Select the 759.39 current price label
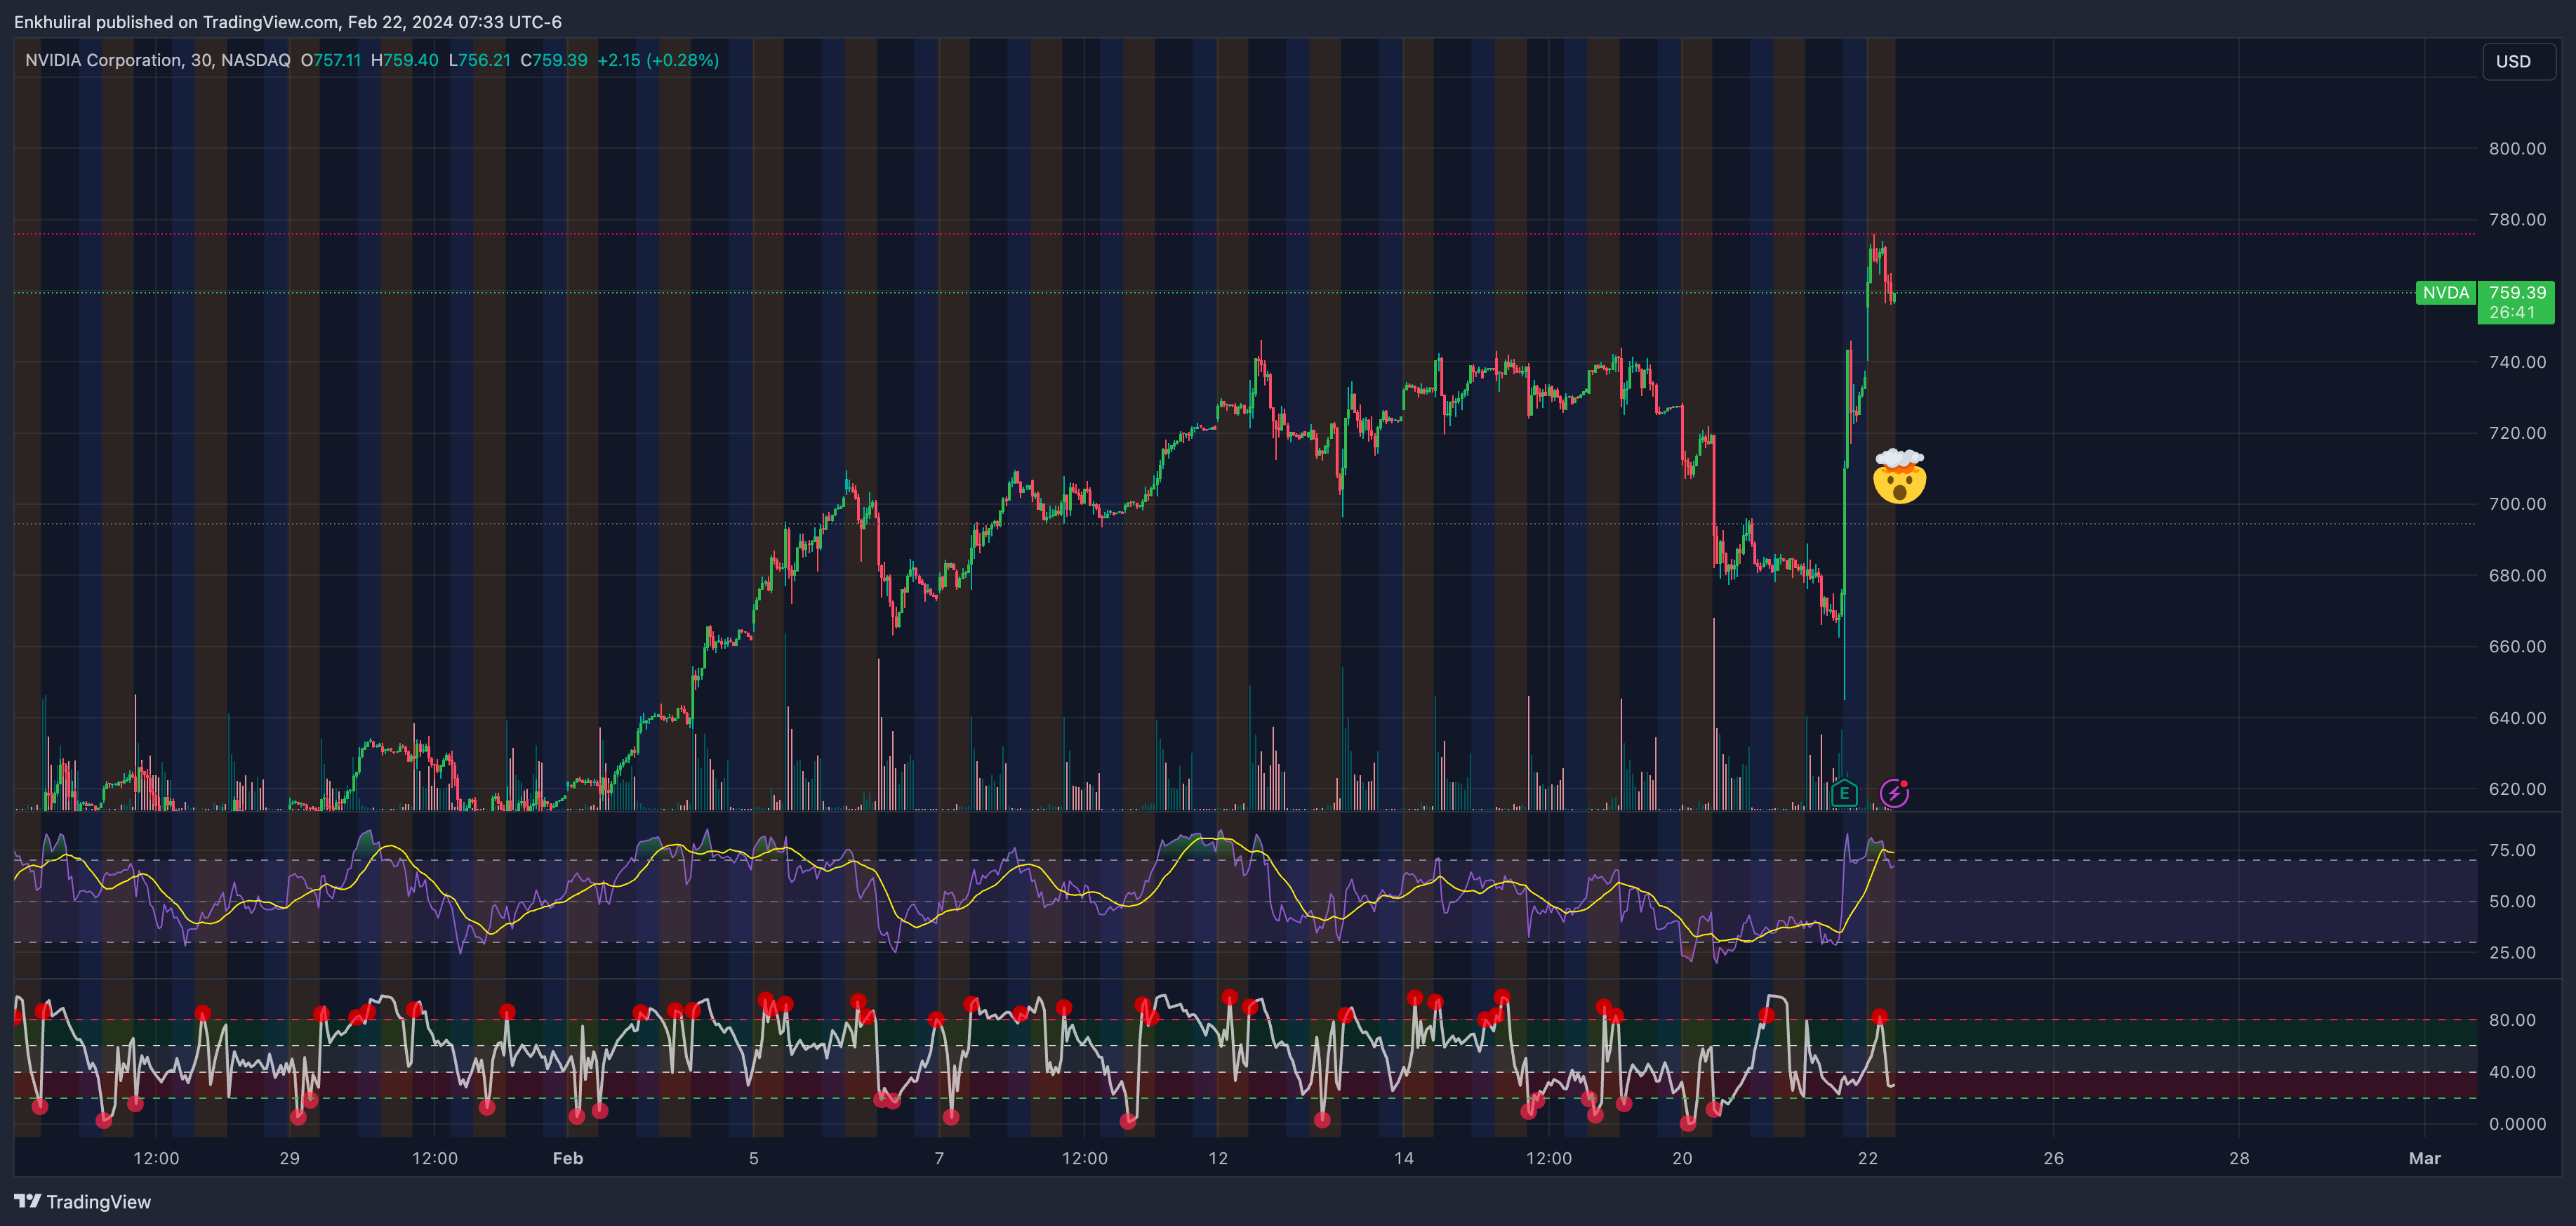This screenshot has height=1226, width=2576. [x=2516, y=292]
